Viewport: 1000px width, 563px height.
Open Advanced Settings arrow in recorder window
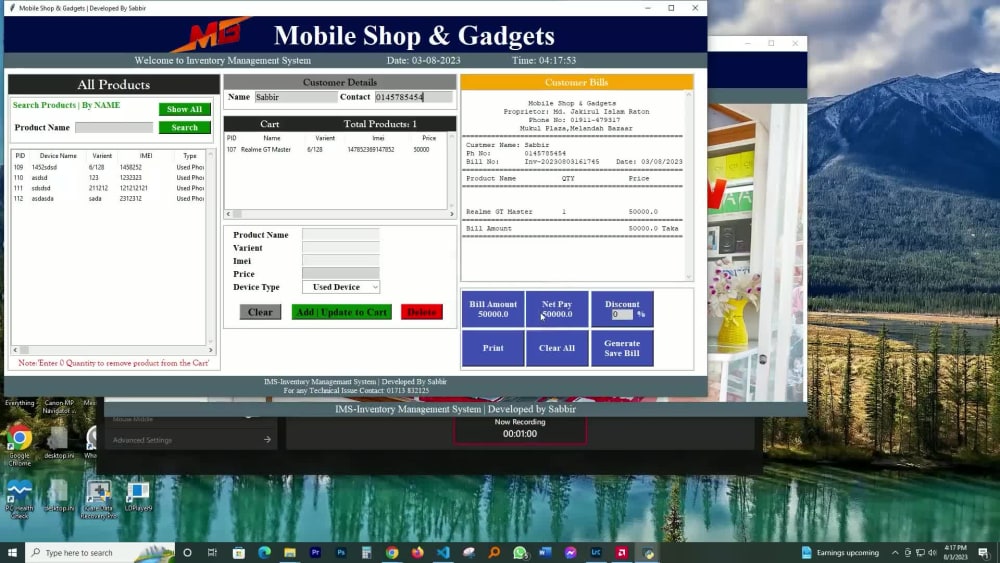267,439
